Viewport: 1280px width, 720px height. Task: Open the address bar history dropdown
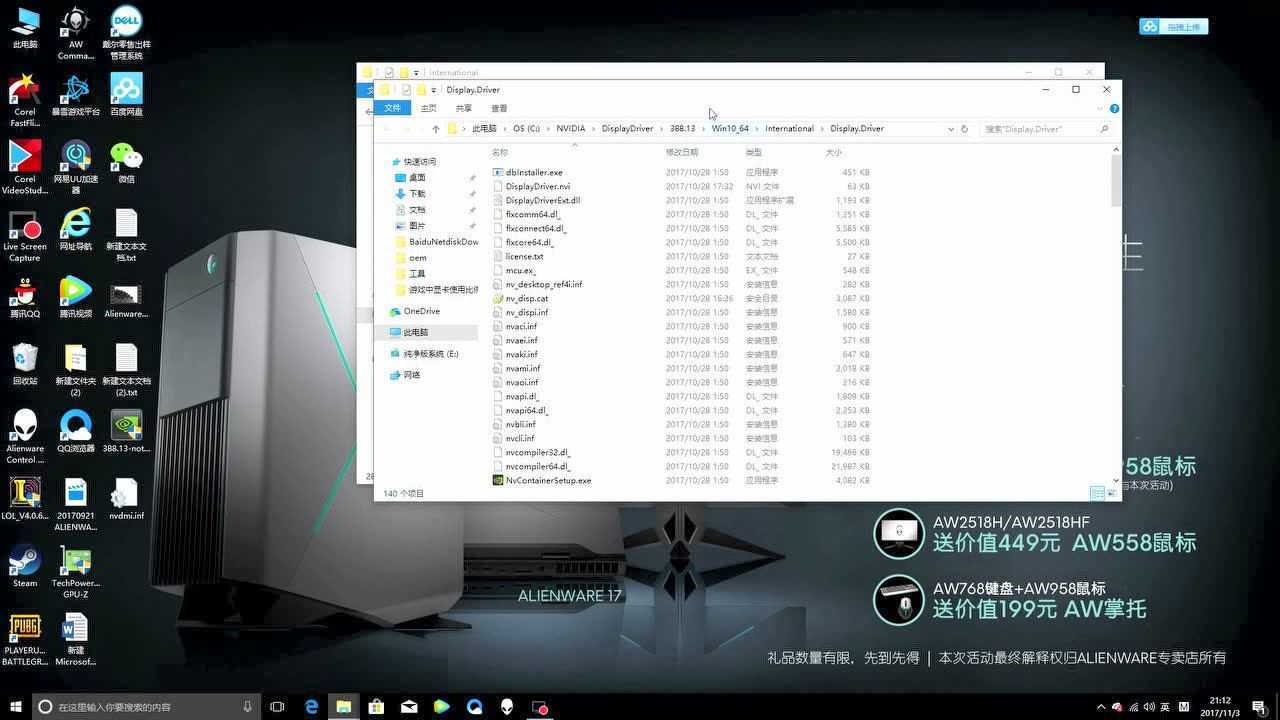950,129
